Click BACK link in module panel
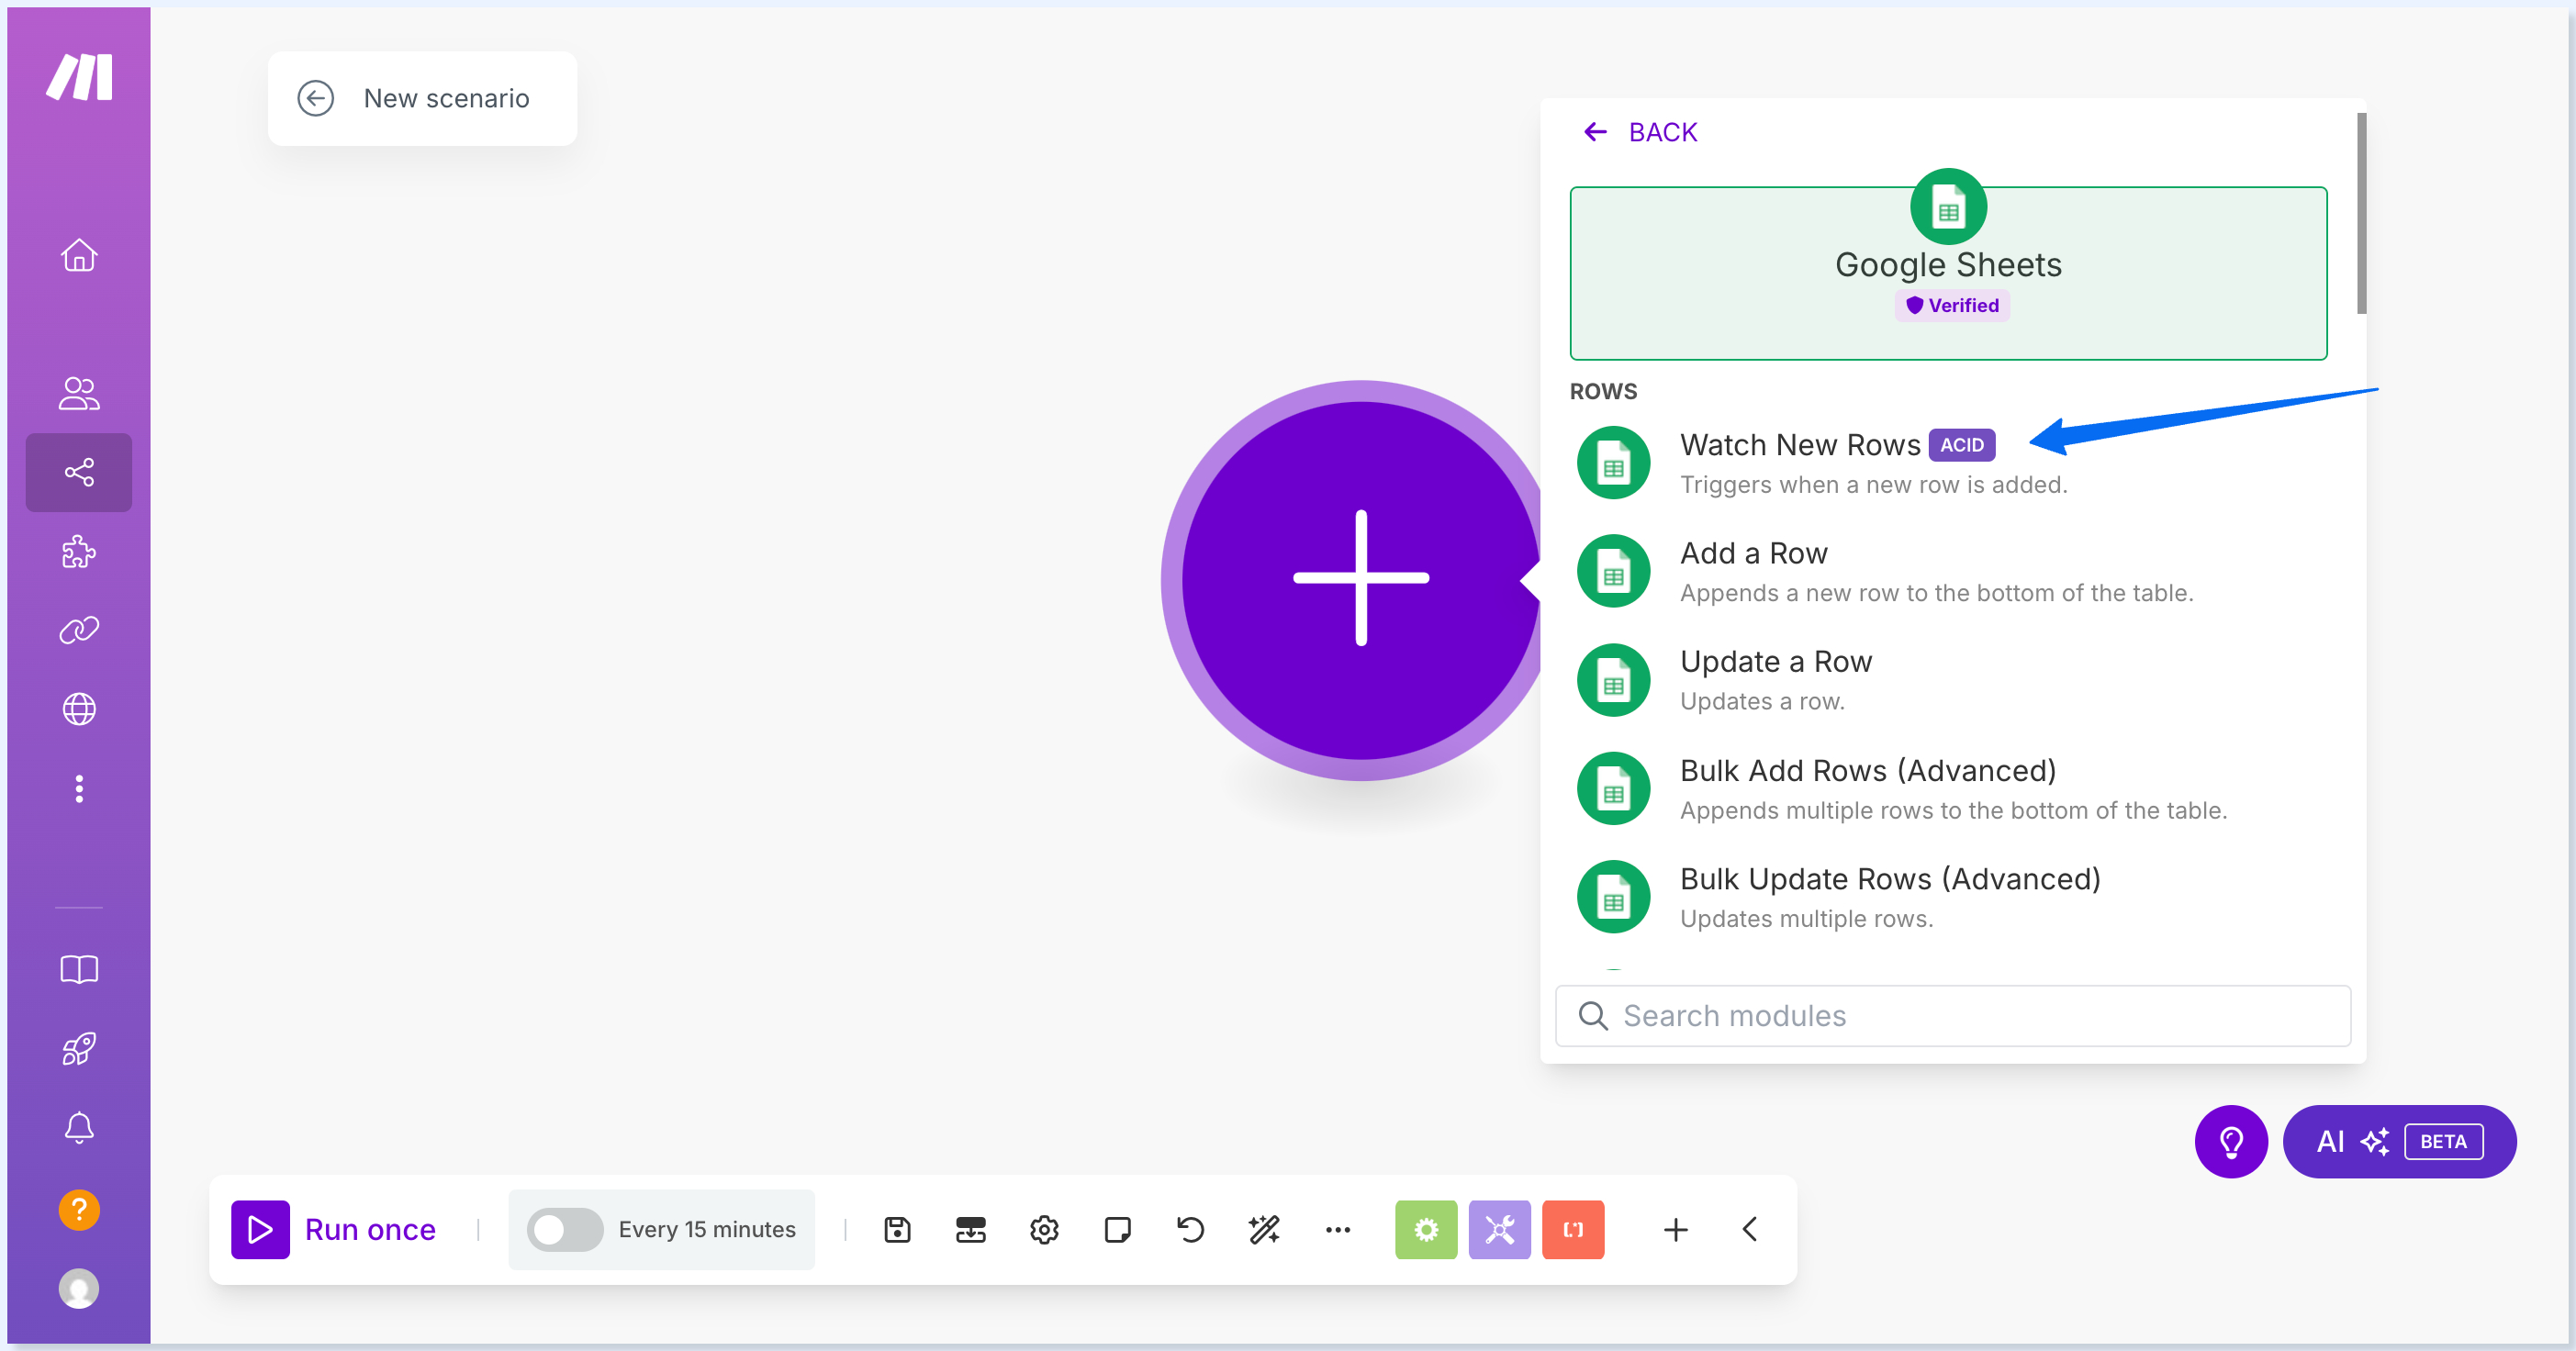This screenshot has height=1351, width=2576. tap(1640, 132)
